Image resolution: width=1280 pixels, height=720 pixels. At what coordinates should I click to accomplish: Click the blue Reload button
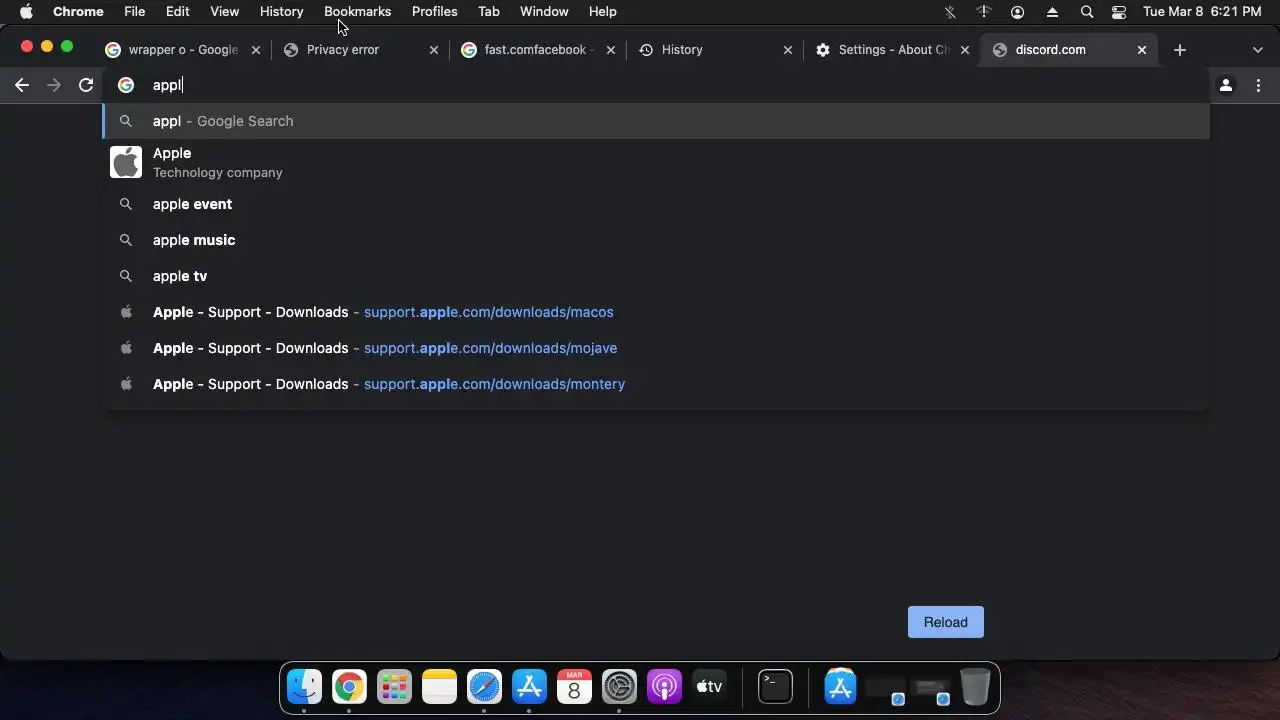(946, 622)
